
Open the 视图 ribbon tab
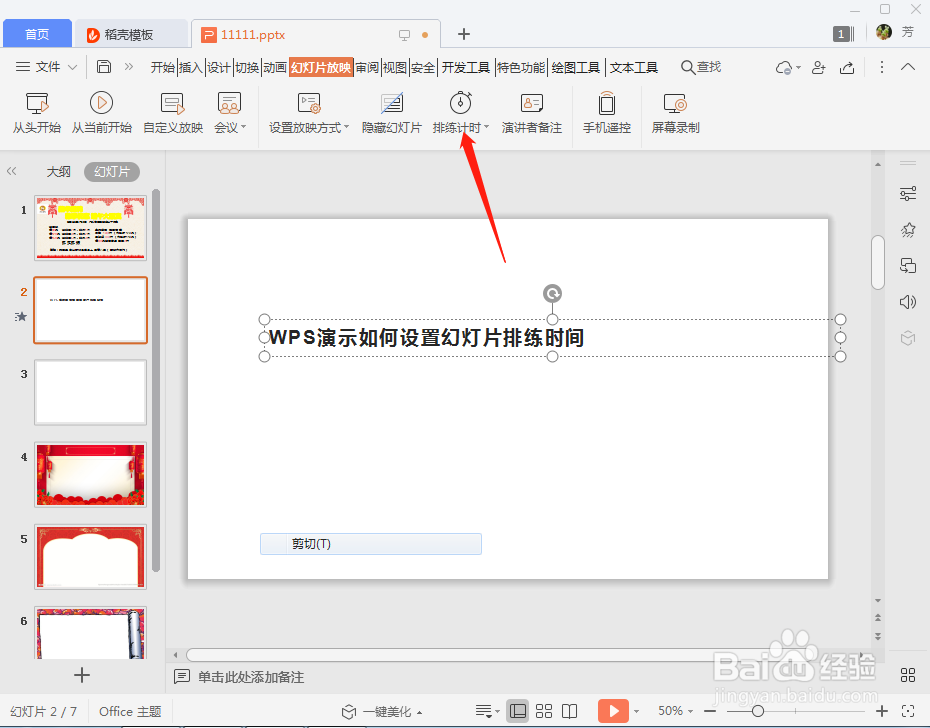pos(394,67)
